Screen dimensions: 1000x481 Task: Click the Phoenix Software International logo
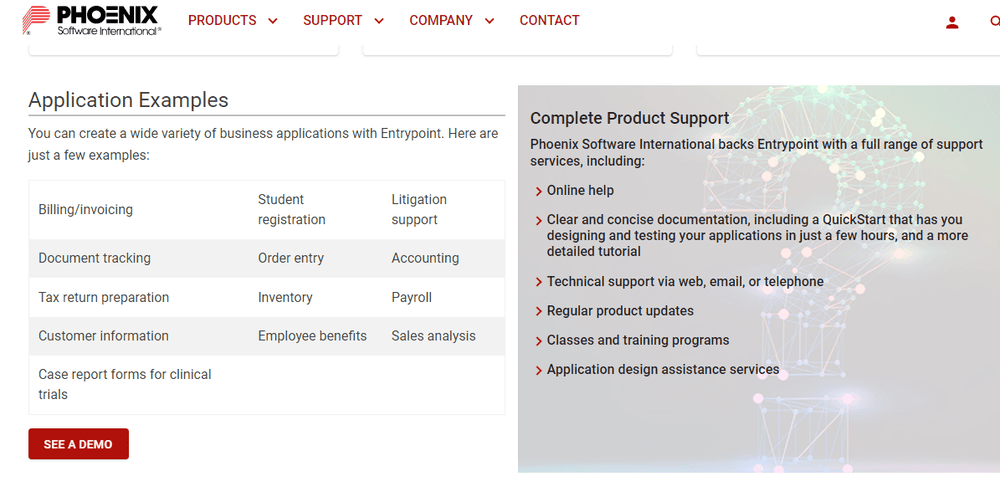(x=91, y=20)
